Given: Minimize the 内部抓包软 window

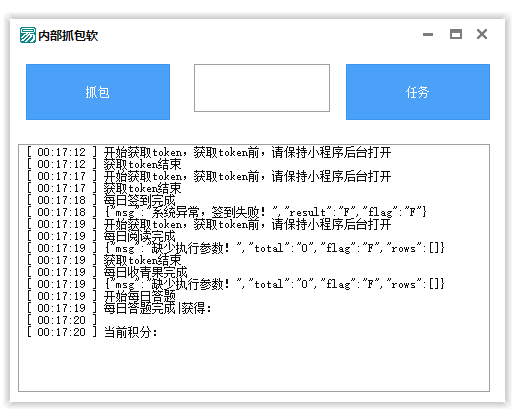Looking at the screenshot, I should click(x=428, y=34).
